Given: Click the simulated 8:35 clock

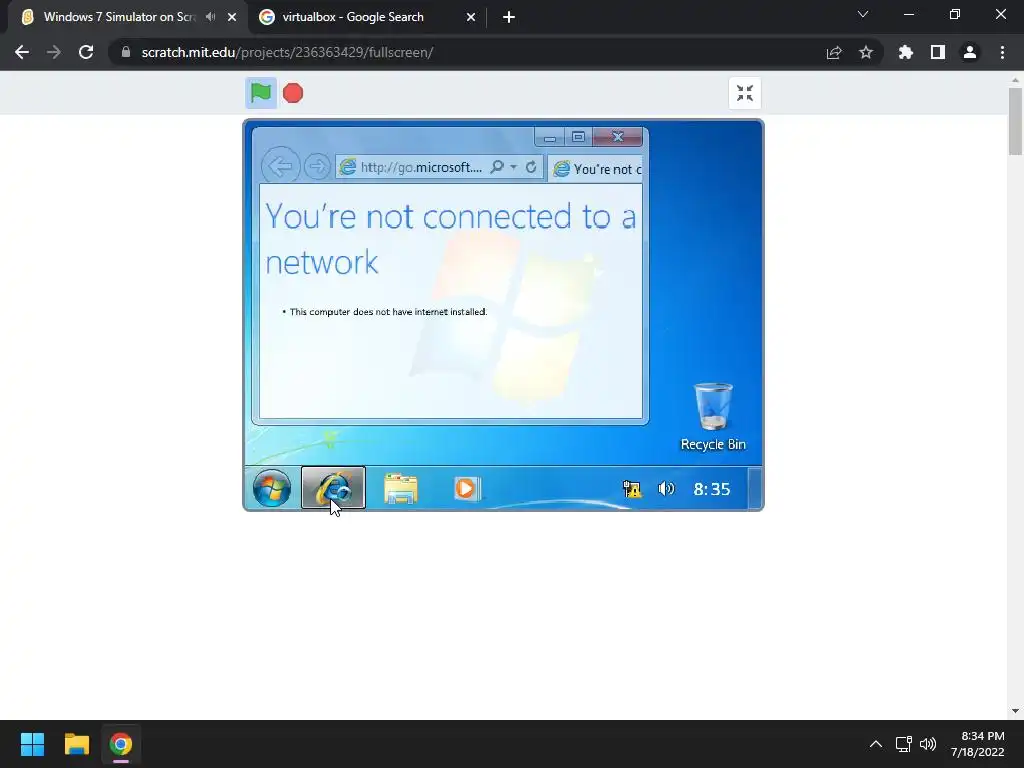Looking at the screenshot, I should click(x=711, y=489).
